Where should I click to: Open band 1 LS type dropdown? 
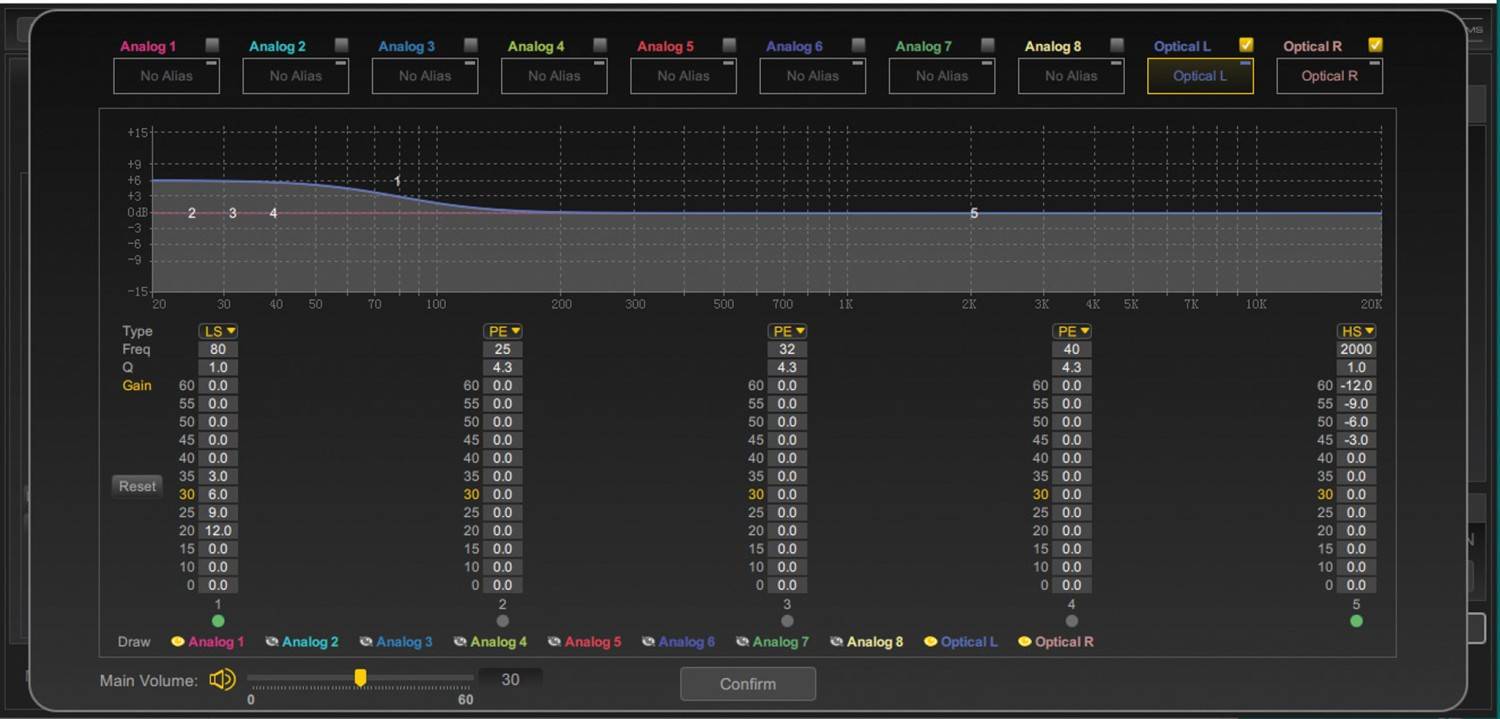coord(218,331)
